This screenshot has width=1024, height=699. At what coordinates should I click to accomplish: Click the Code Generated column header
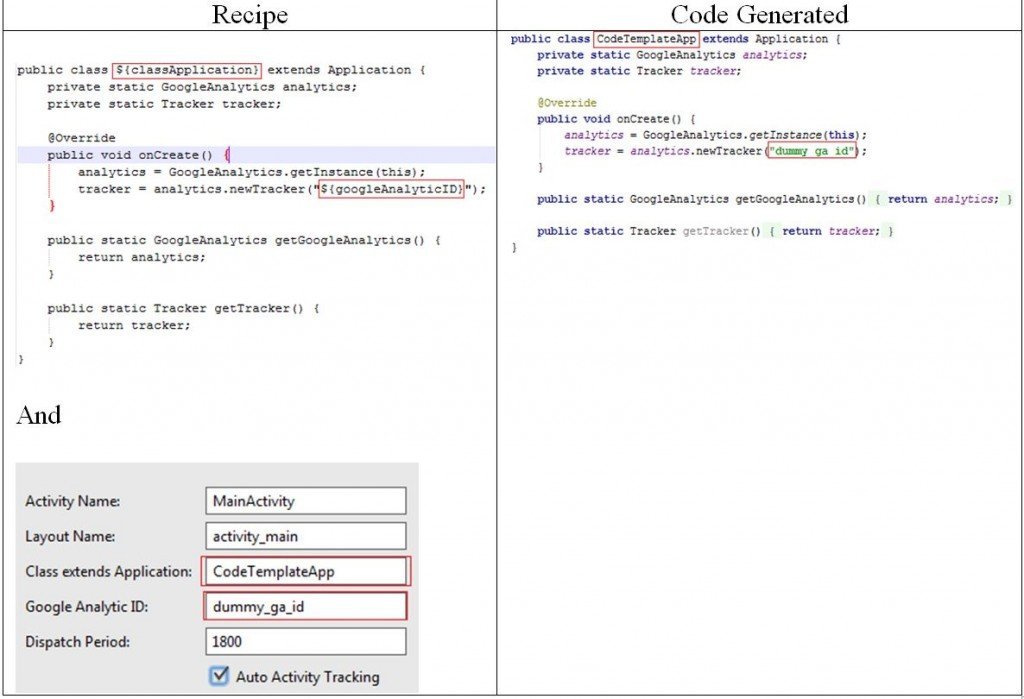click(x=759, y=14)
